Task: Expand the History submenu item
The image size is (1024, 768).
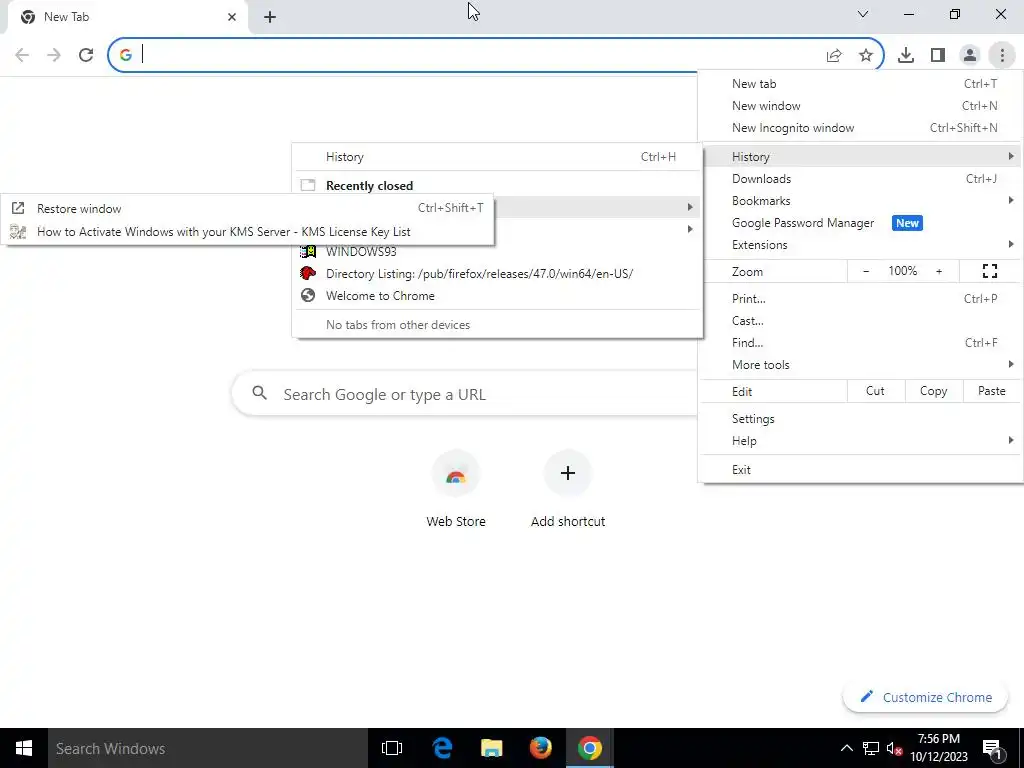Action: [x=860, y=157]
